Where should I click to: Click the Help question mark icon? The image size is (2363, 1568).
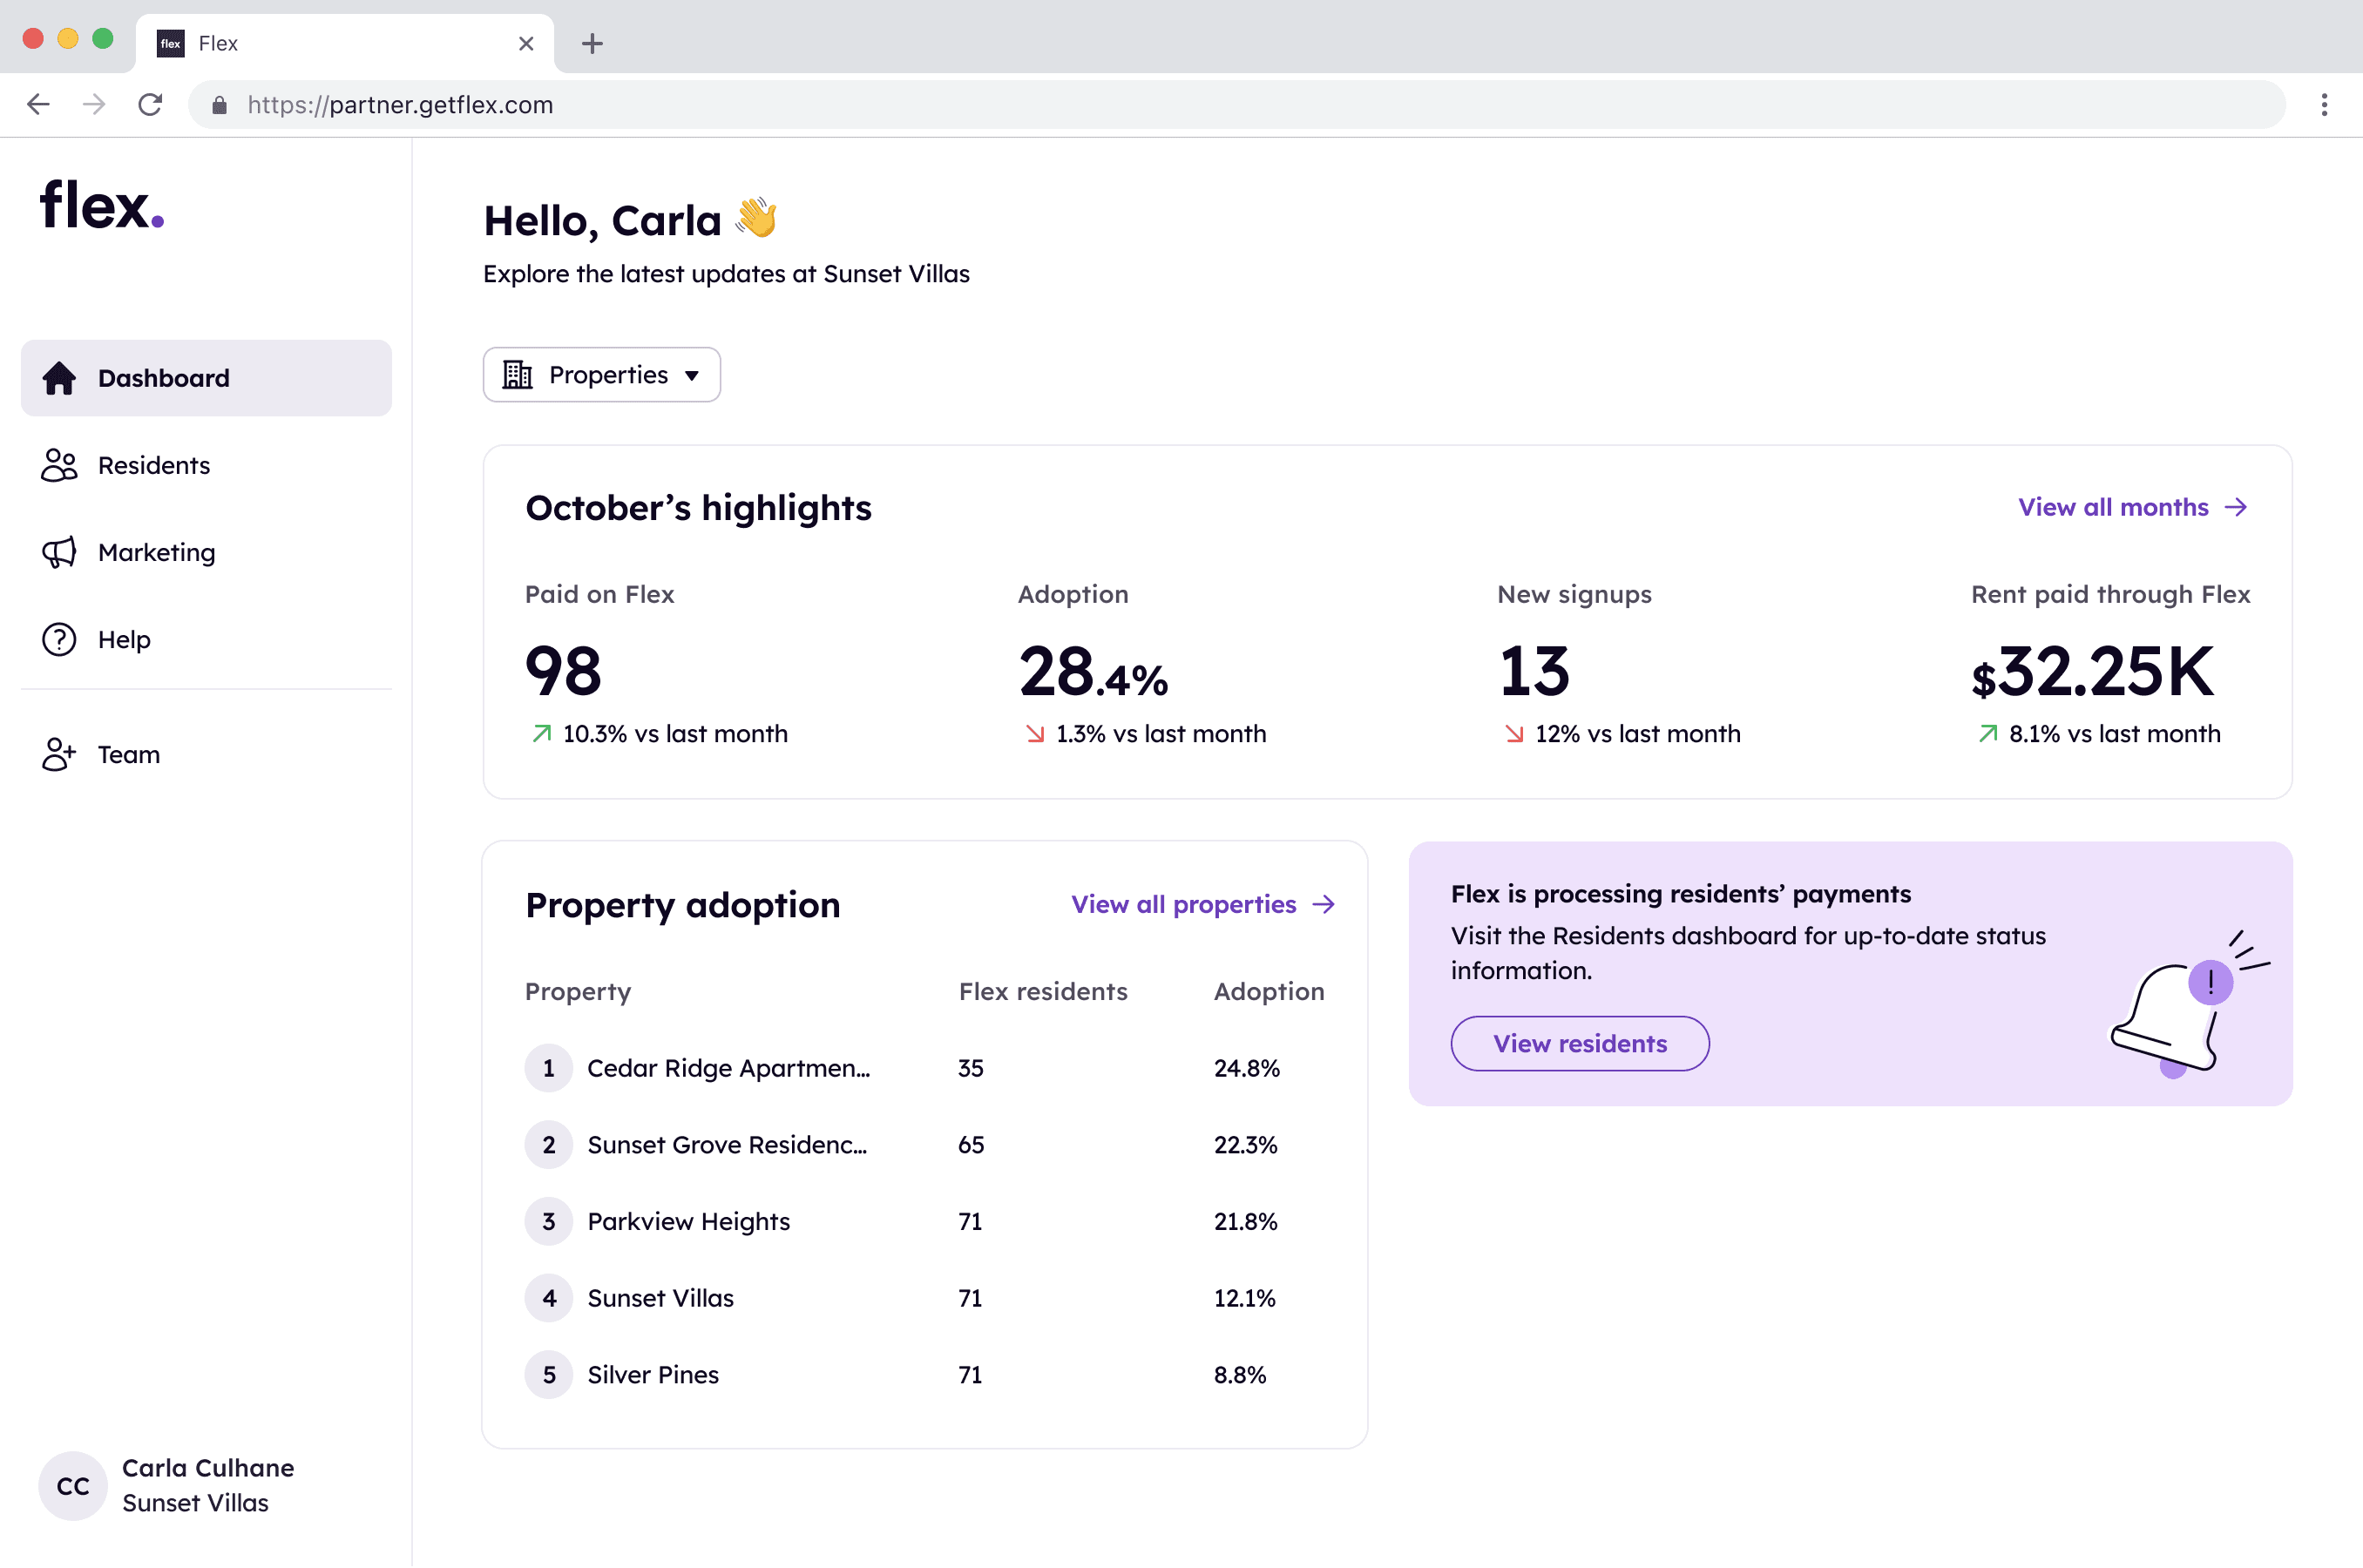[59, 639]
